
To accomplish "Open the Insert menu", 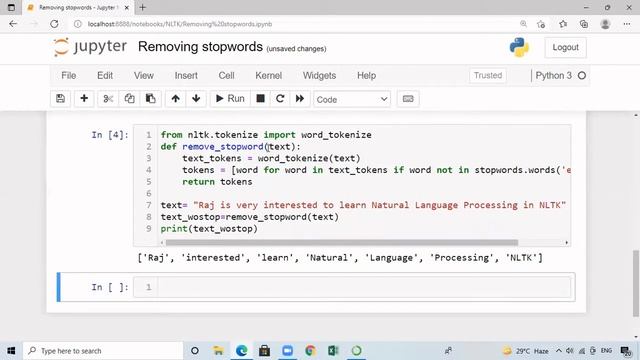I will point(186,76).
